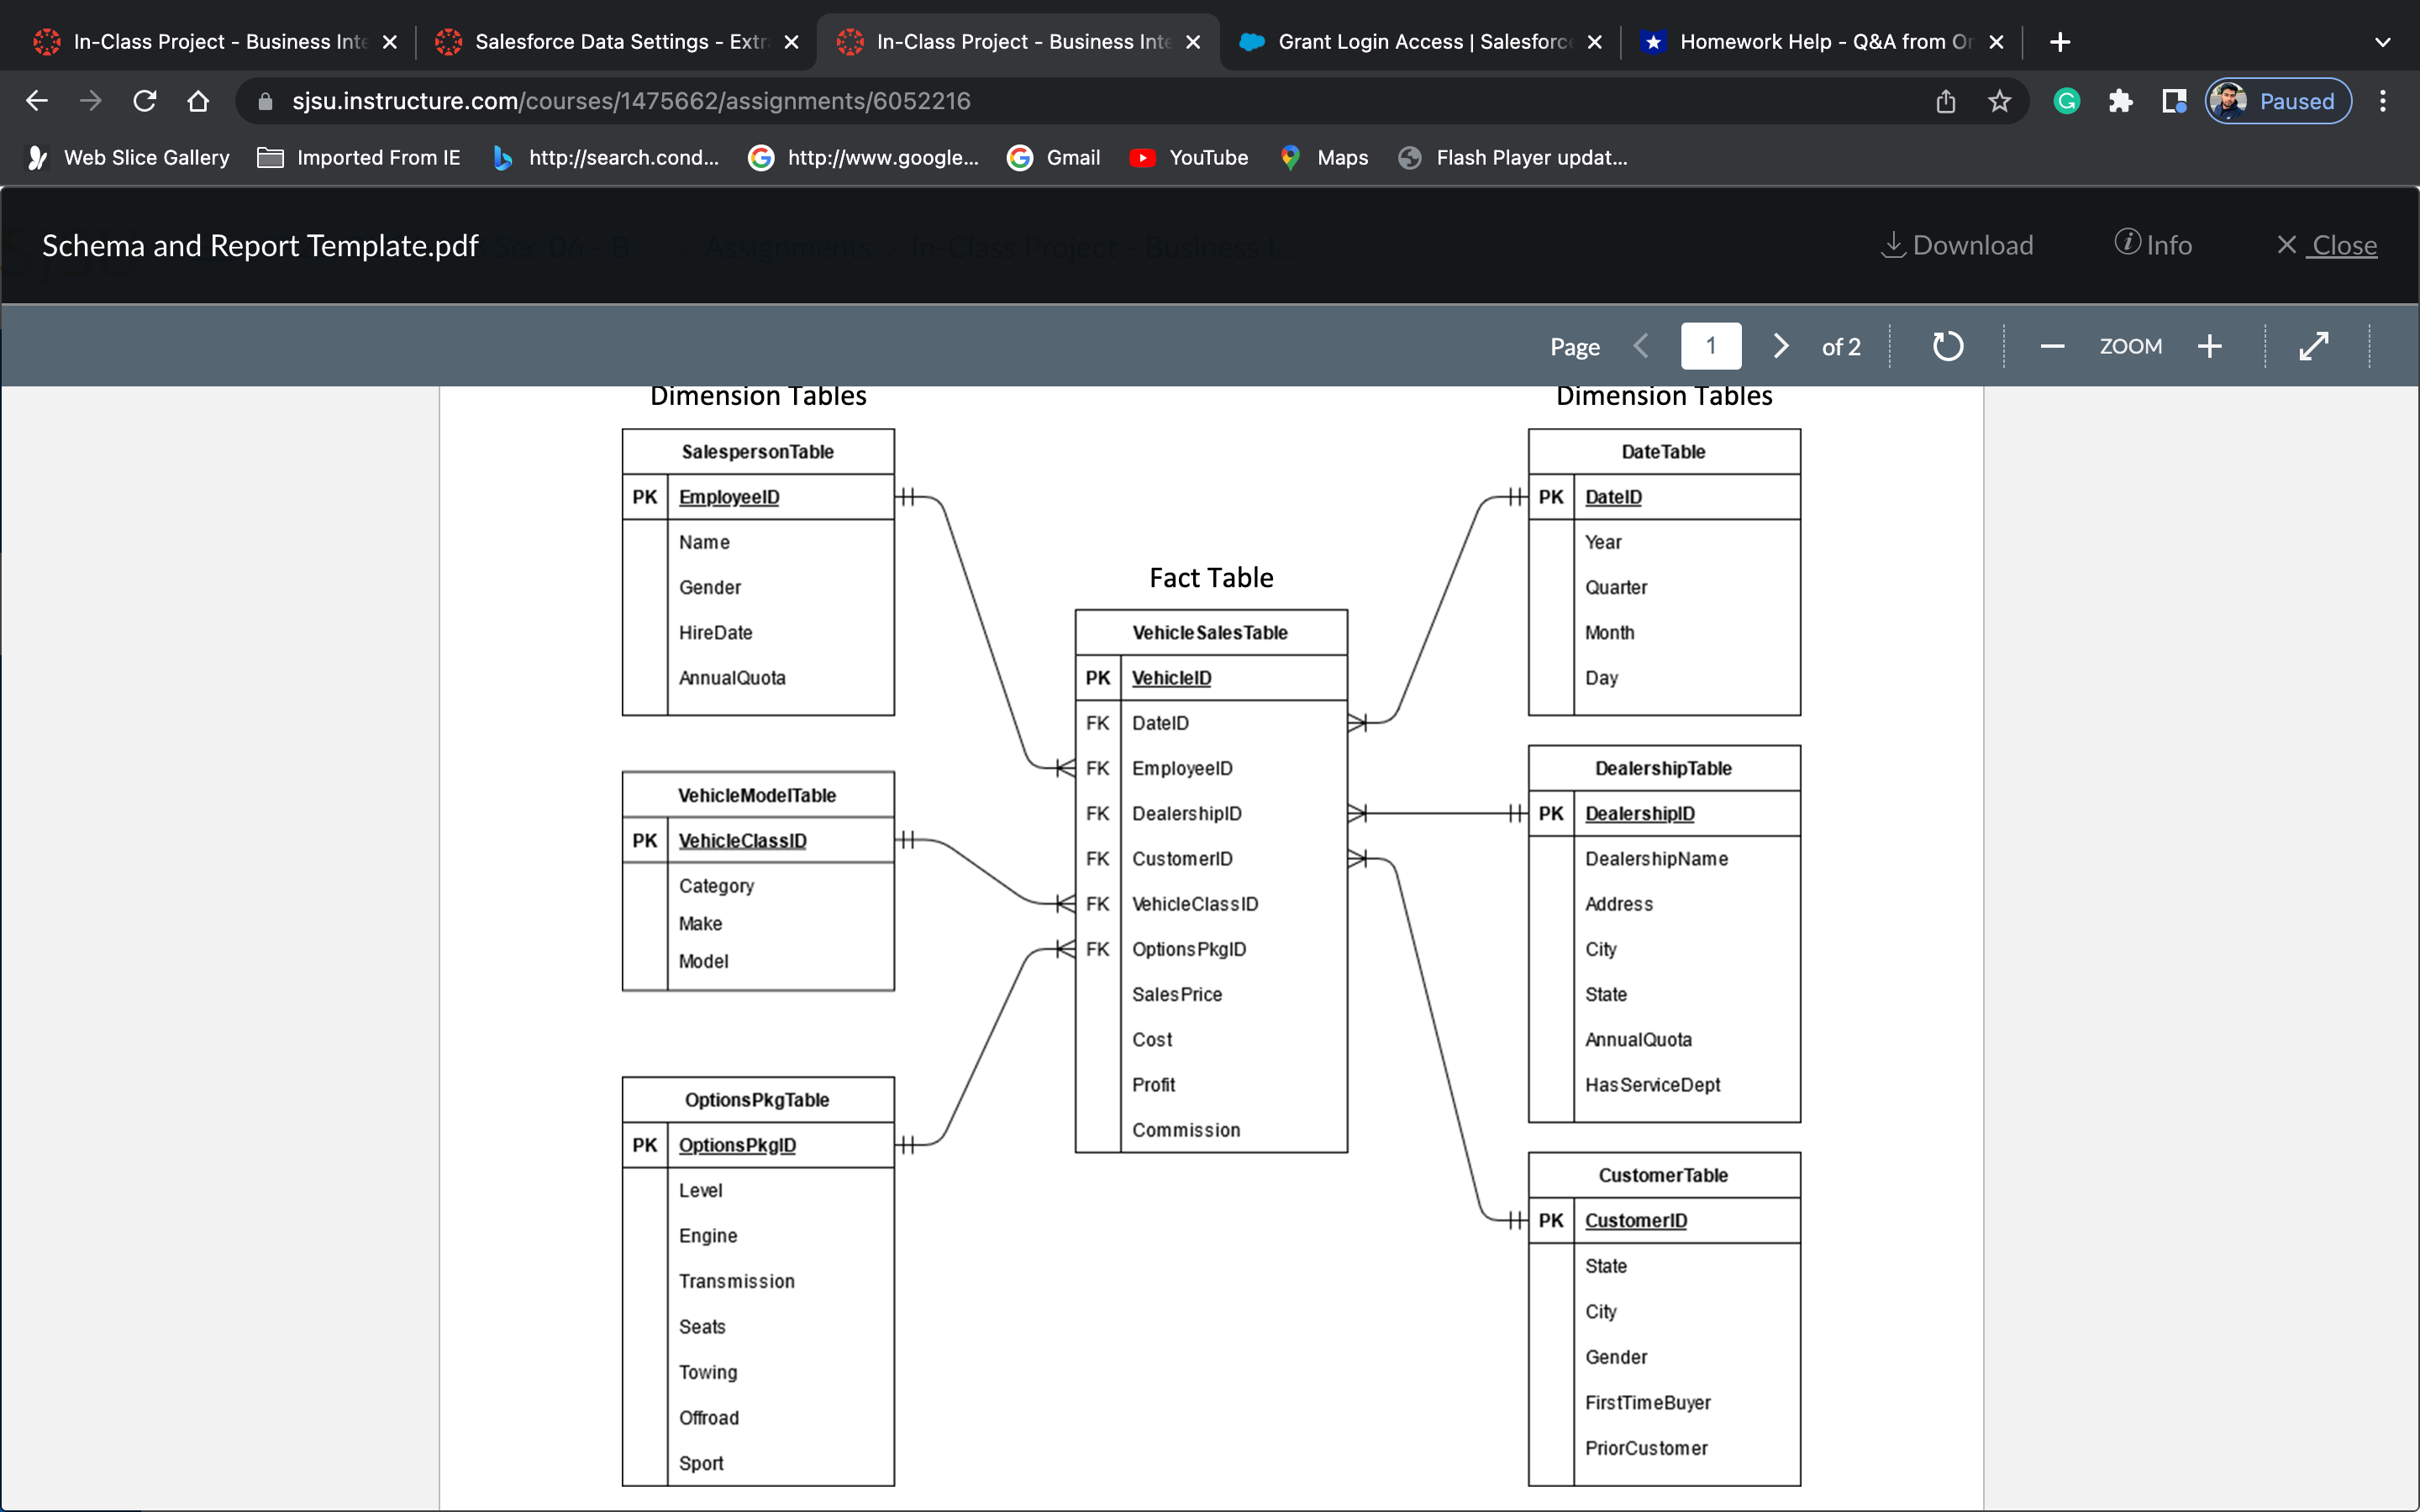Image resolution: width=2420 pixels, height=1512 pixels.
Task: Open the tab search dropdown
Action: (2383, 42)
